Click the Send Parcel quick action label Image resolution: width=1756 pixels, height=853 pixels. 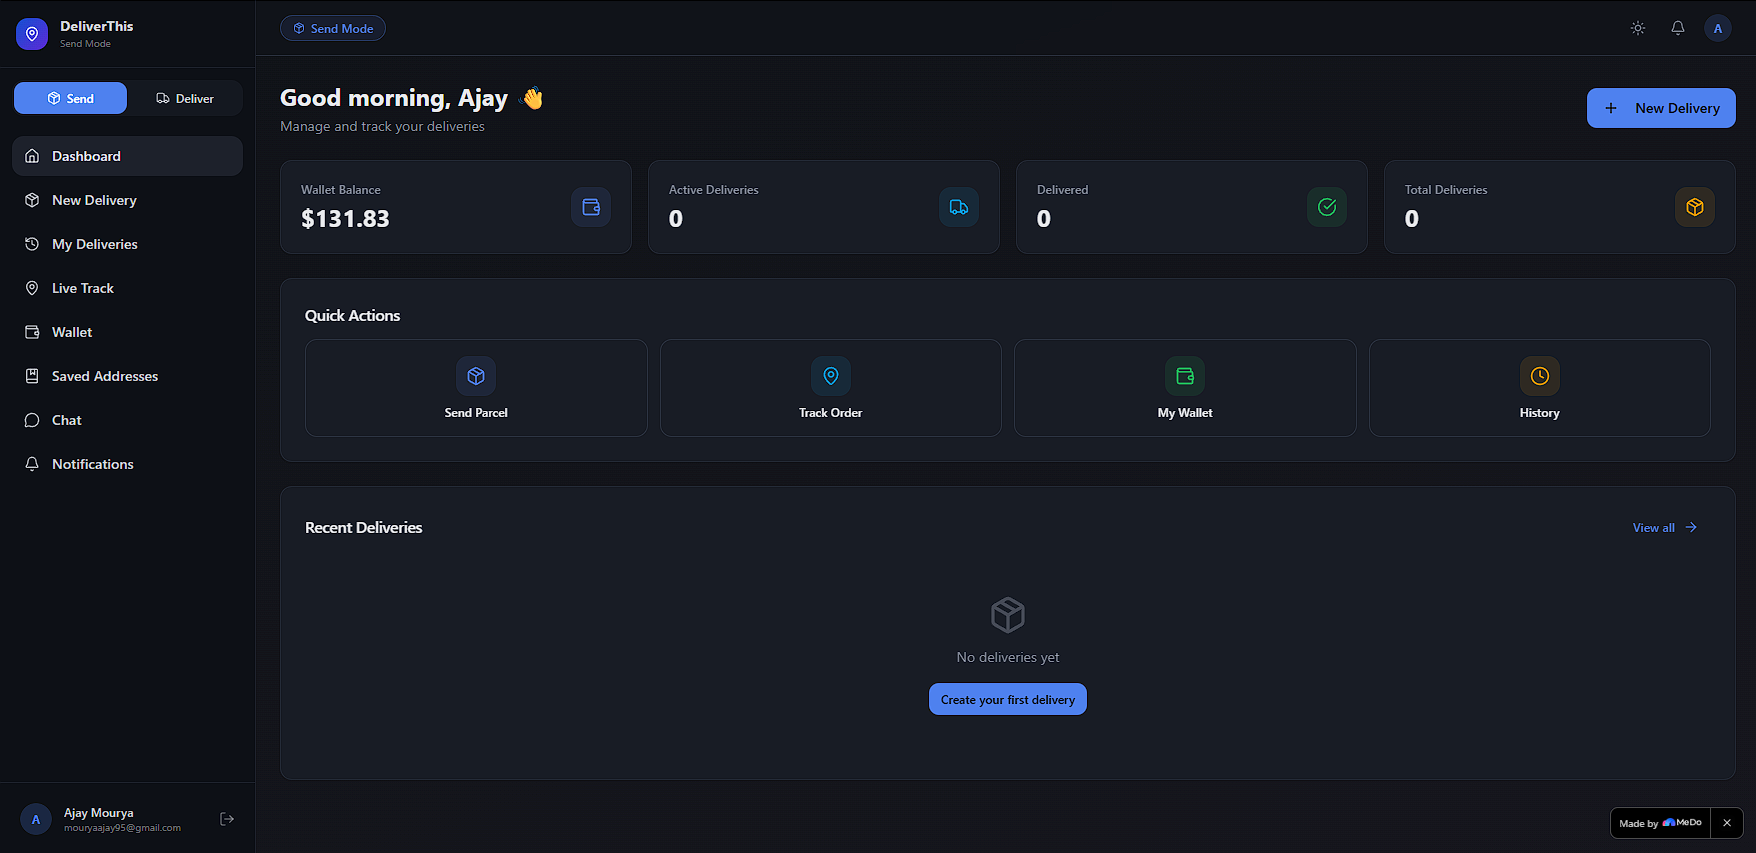pos(476,413)
